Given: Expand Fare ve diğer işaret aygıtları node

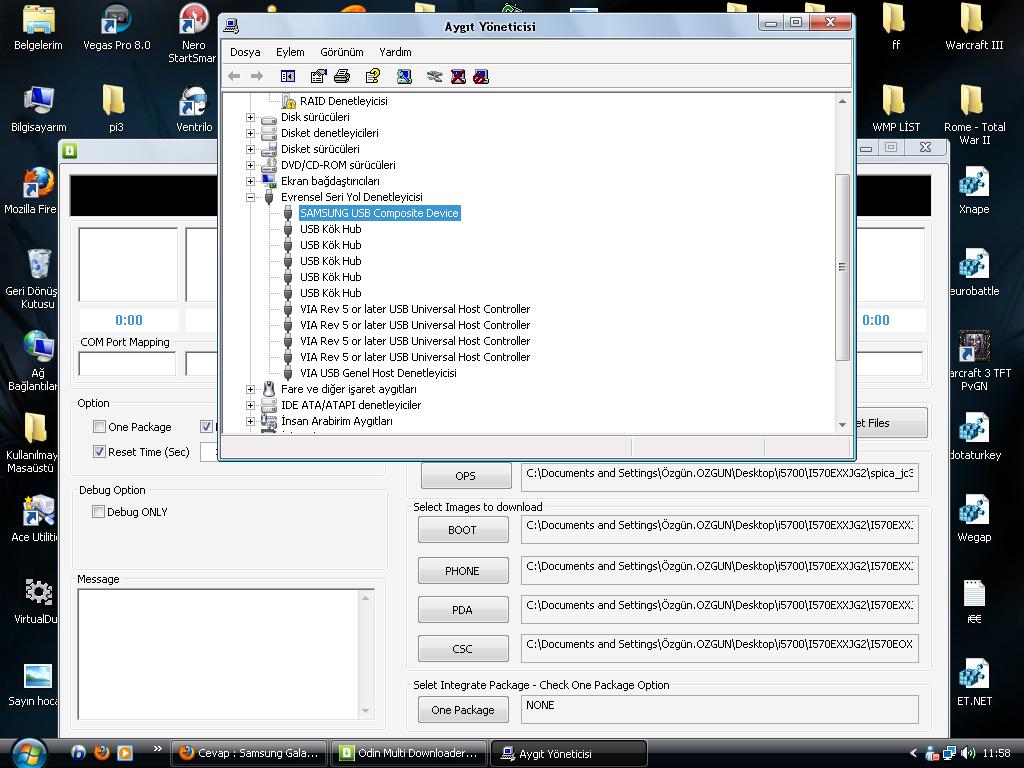Looking at the screenshot, I should coord(250,389).
